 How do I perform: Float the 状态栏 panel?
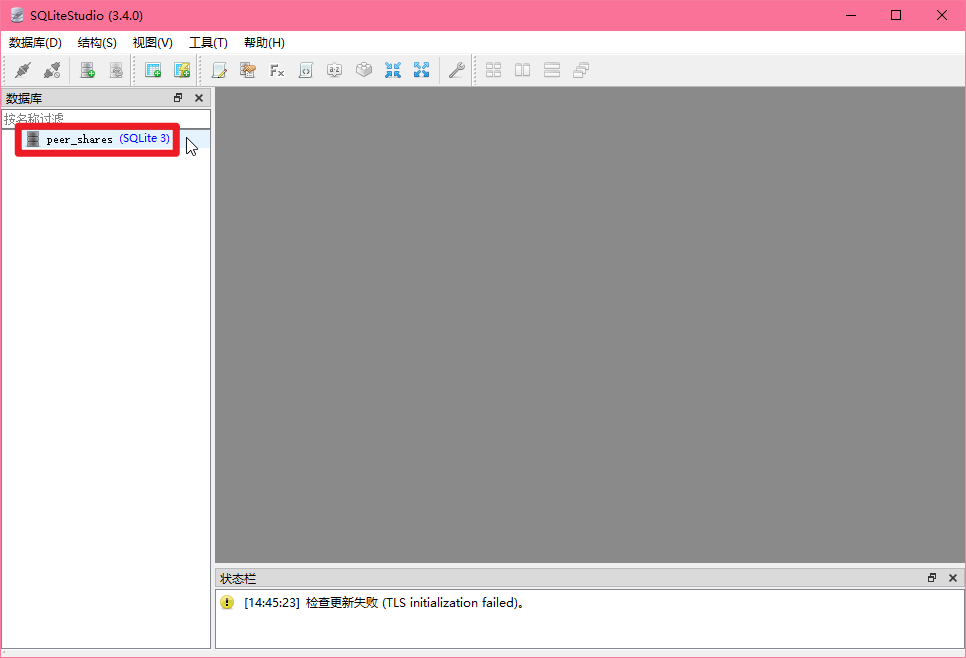932,578
